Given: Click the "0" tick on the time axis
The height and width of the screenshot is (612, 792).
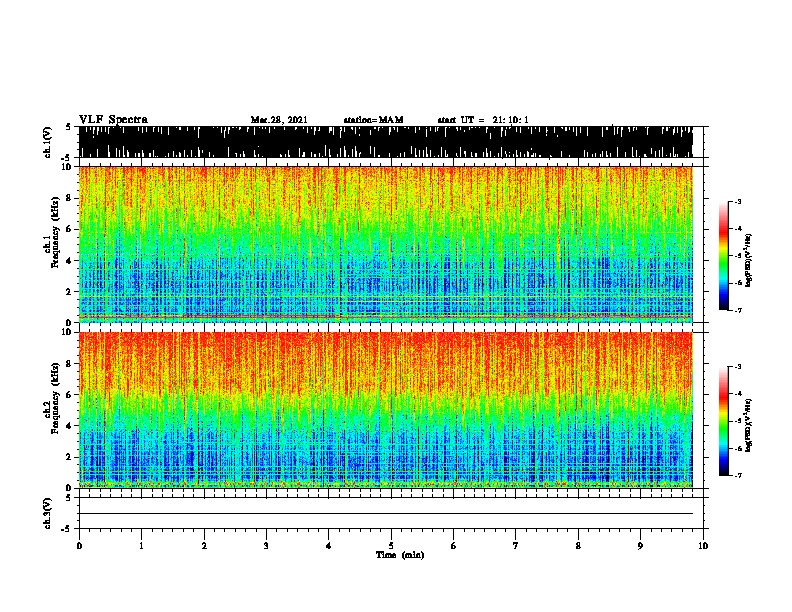Looking at the screenshot, I should point(79,546).
